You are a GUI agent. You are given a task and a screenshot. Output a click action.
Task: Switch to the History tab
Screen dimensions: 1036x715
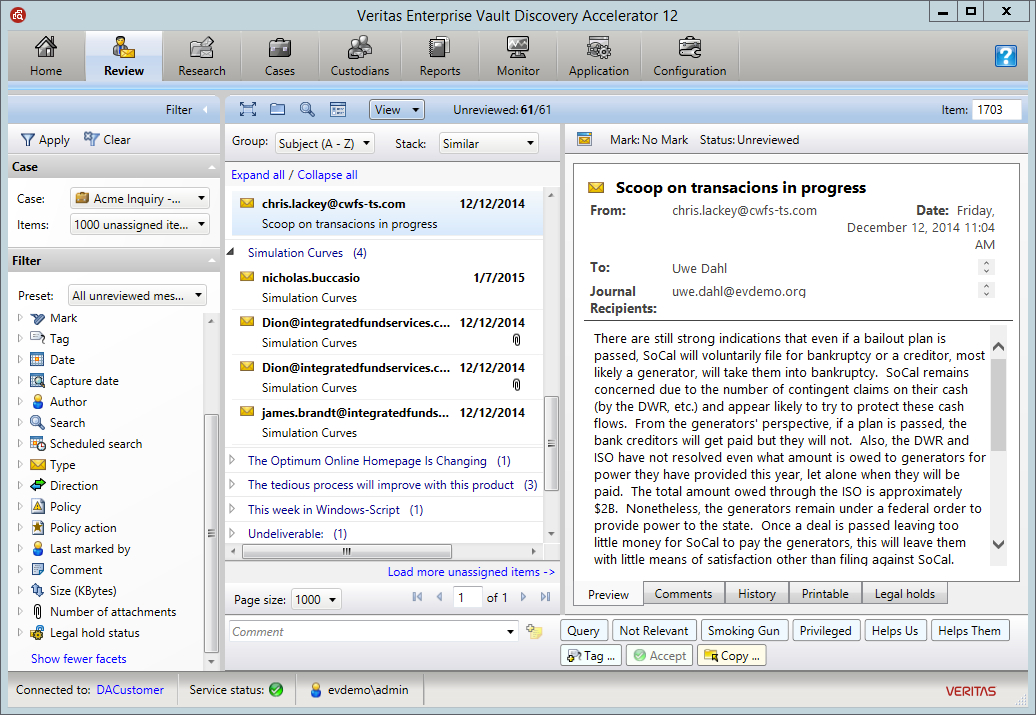(x=757, y=593)
